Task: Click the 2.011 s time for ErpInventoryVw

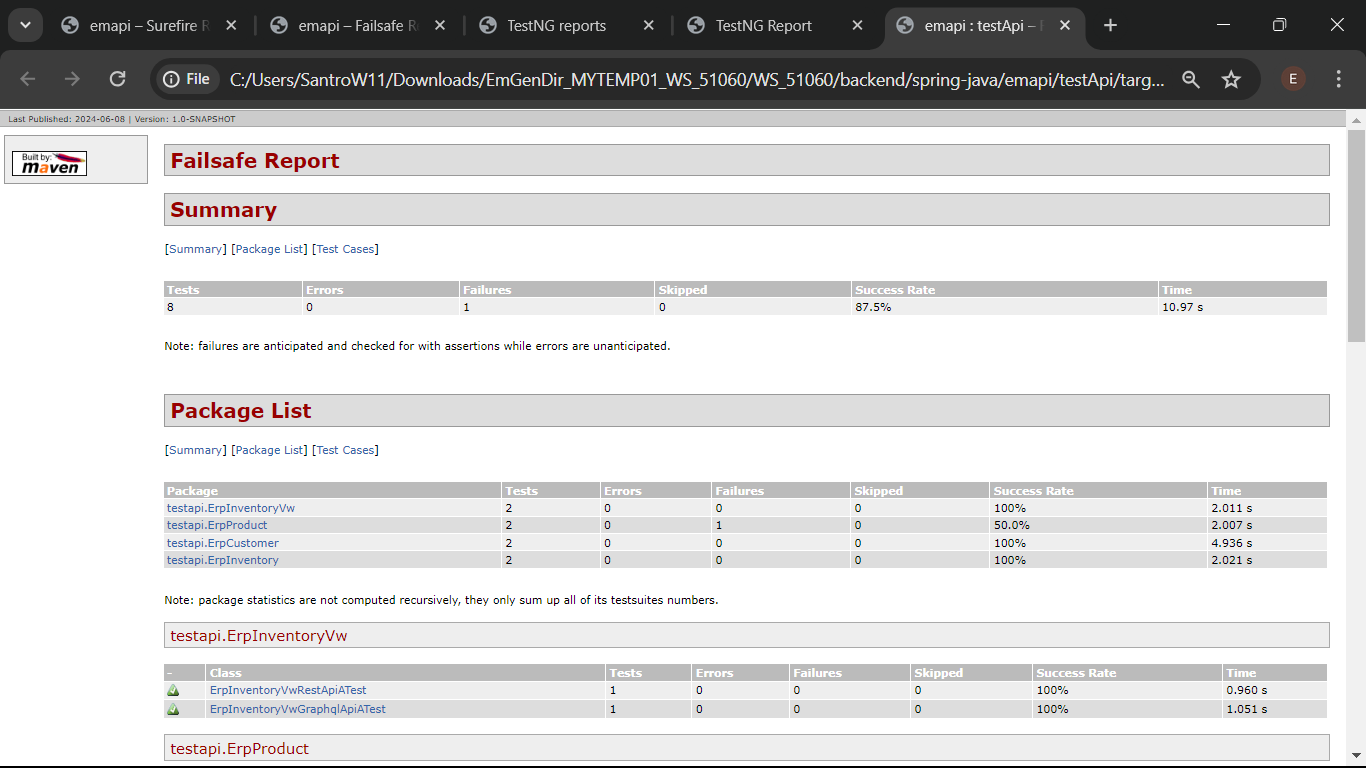Action: (x=1232, y=508)
